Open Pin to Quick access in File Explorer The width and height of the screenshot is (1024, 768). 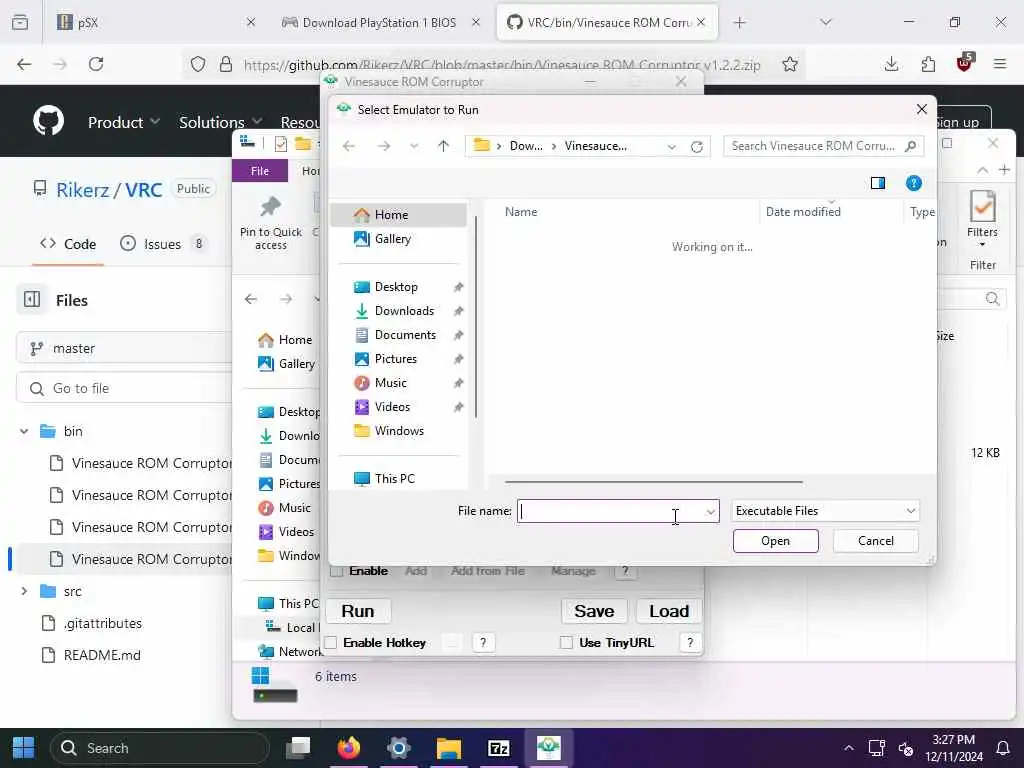tap(270, 223)
